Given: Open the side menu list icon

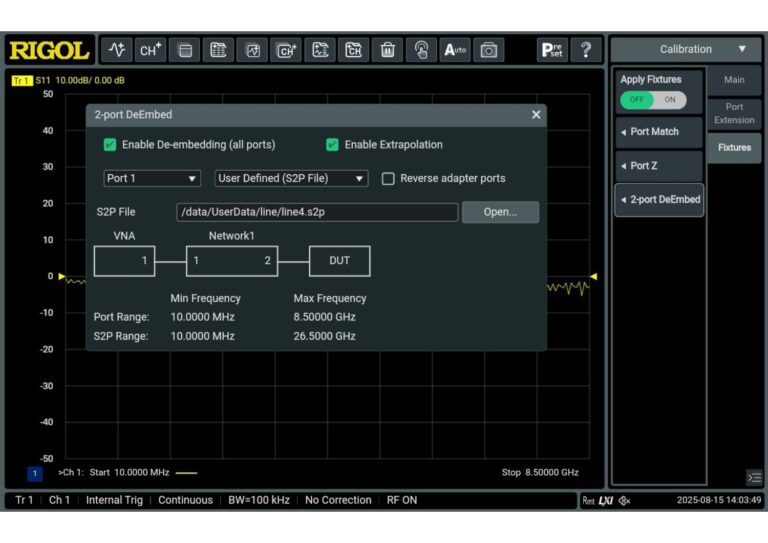Looking at the screenshot, I should (x=754, y=477).
